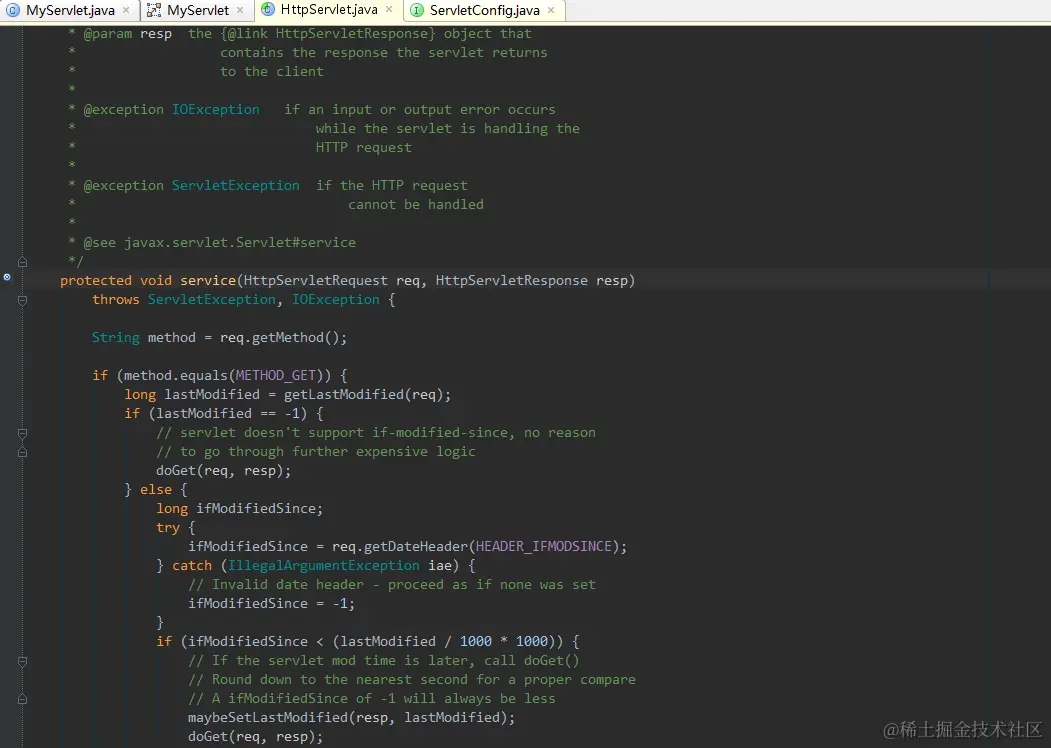Click the IOException link in the Javadoc
Image resolution: width=1051 pixels, height=748 pixels.
[215, 109]
